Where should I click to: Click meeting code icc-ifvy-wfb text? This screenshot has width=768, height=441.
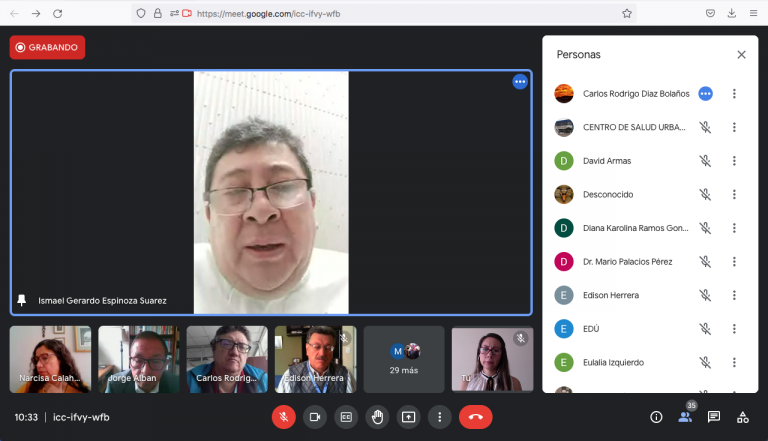pos(81,417)
